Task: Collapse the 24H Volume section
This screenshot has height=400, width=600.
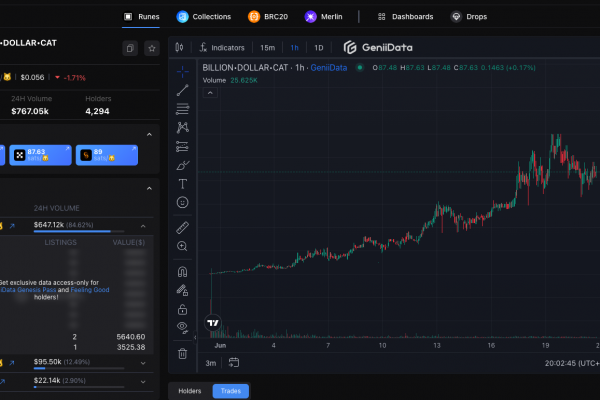Action: click(x=149, y=189)
